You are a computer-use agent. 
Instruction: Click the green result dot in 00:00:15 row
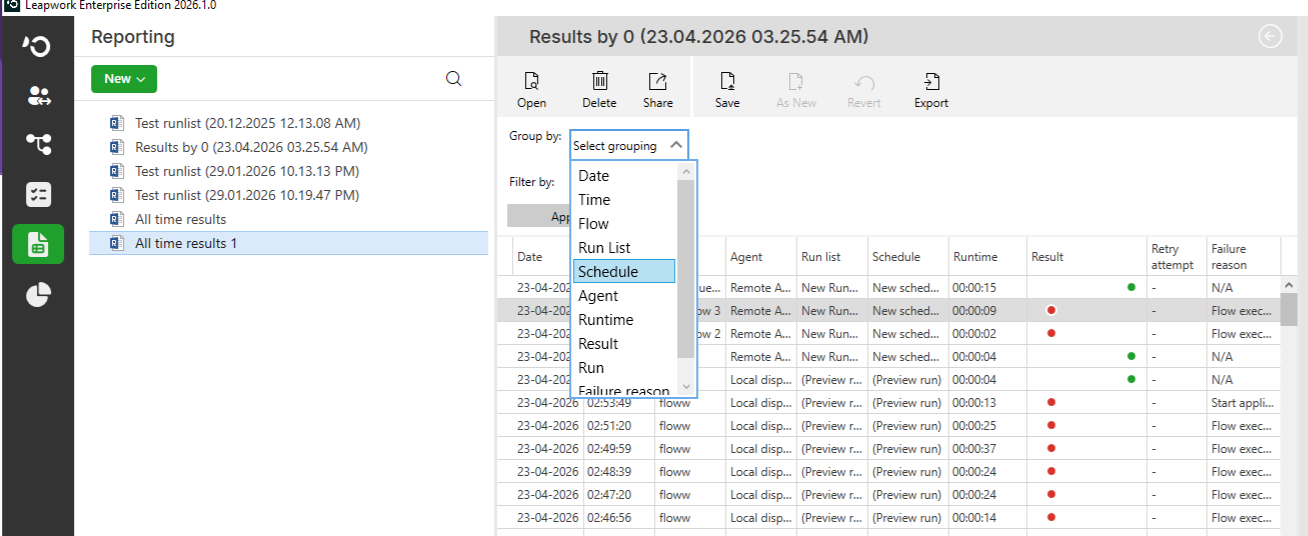click(x=1131, y=287)
